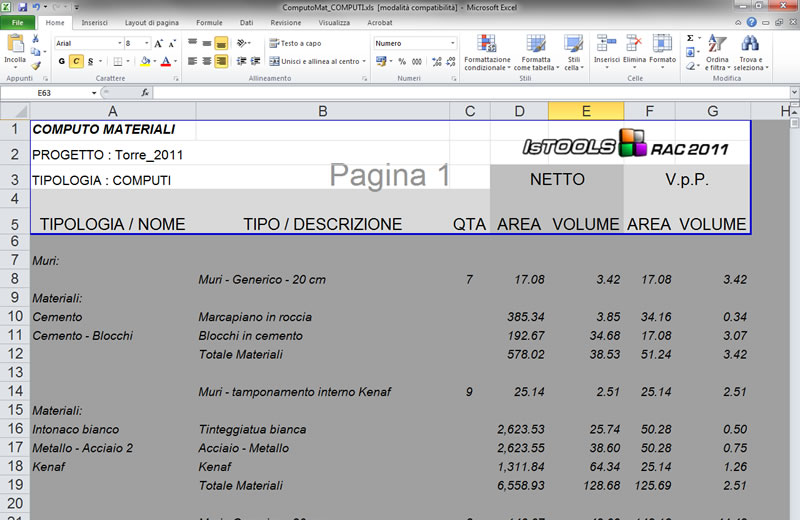Click the AutoSum sigma icon
Viewport: 800px width, 520px height.
point(690,38)
